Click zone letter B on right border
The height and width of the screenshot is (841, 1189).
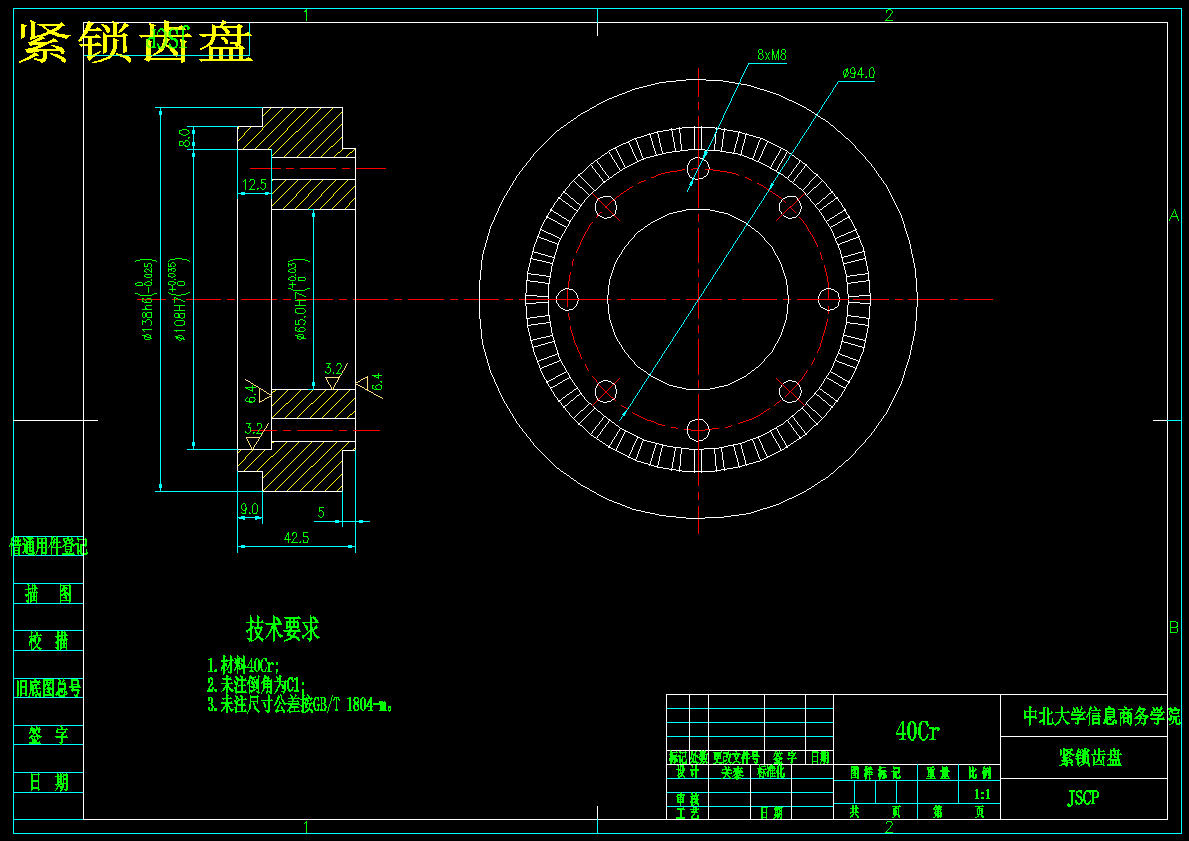(x=1174, y=627)
